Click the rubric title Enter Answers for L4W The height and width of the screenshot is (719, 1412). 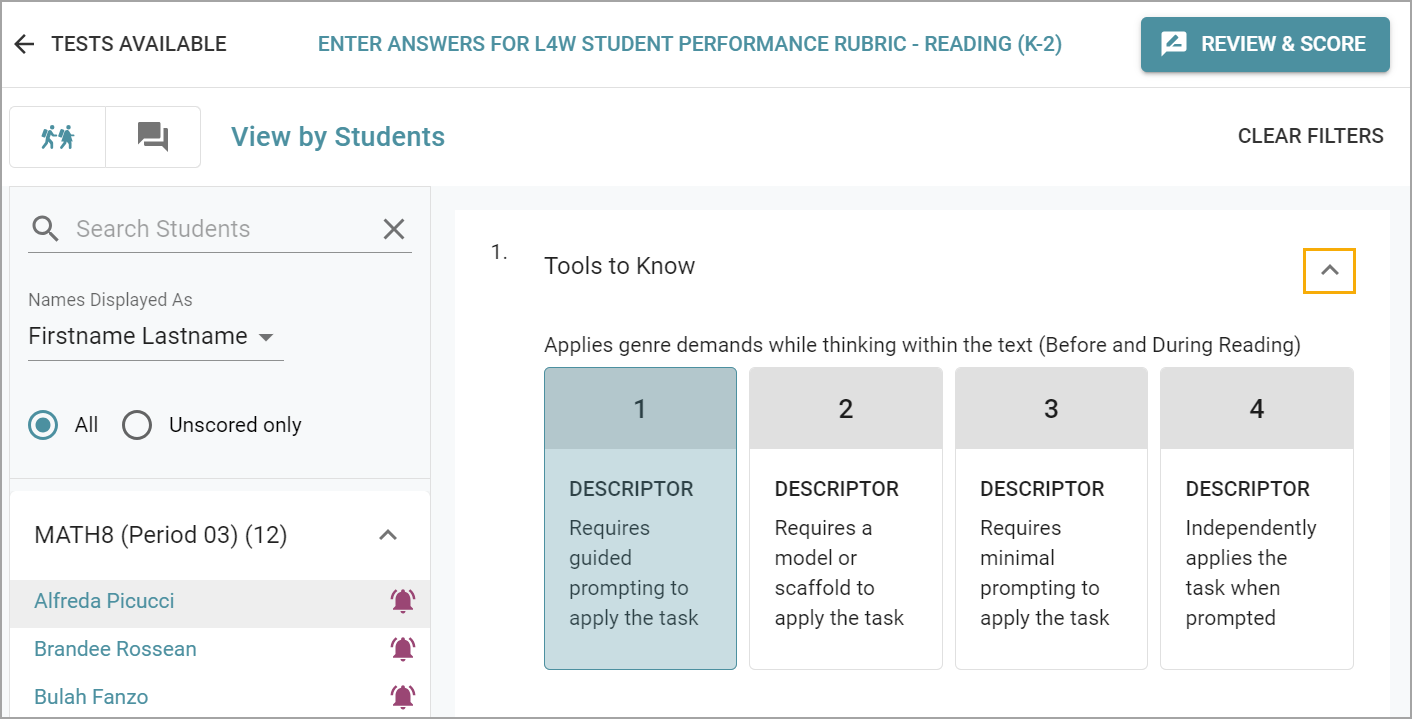click(690, 44)
